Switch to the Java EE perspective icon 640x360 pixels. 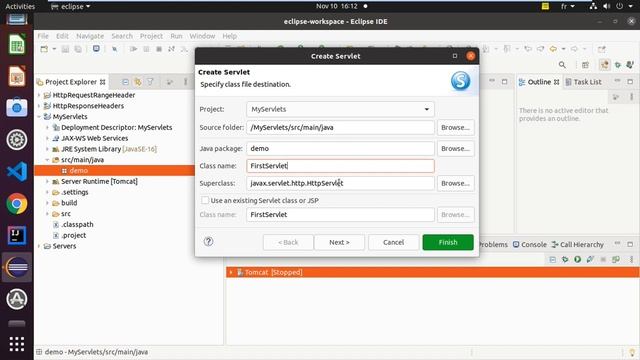[604, 64]
